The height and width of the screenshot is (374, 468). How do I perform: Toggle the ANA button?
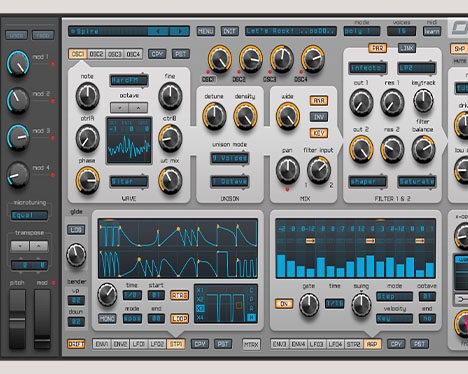[319, 101]
